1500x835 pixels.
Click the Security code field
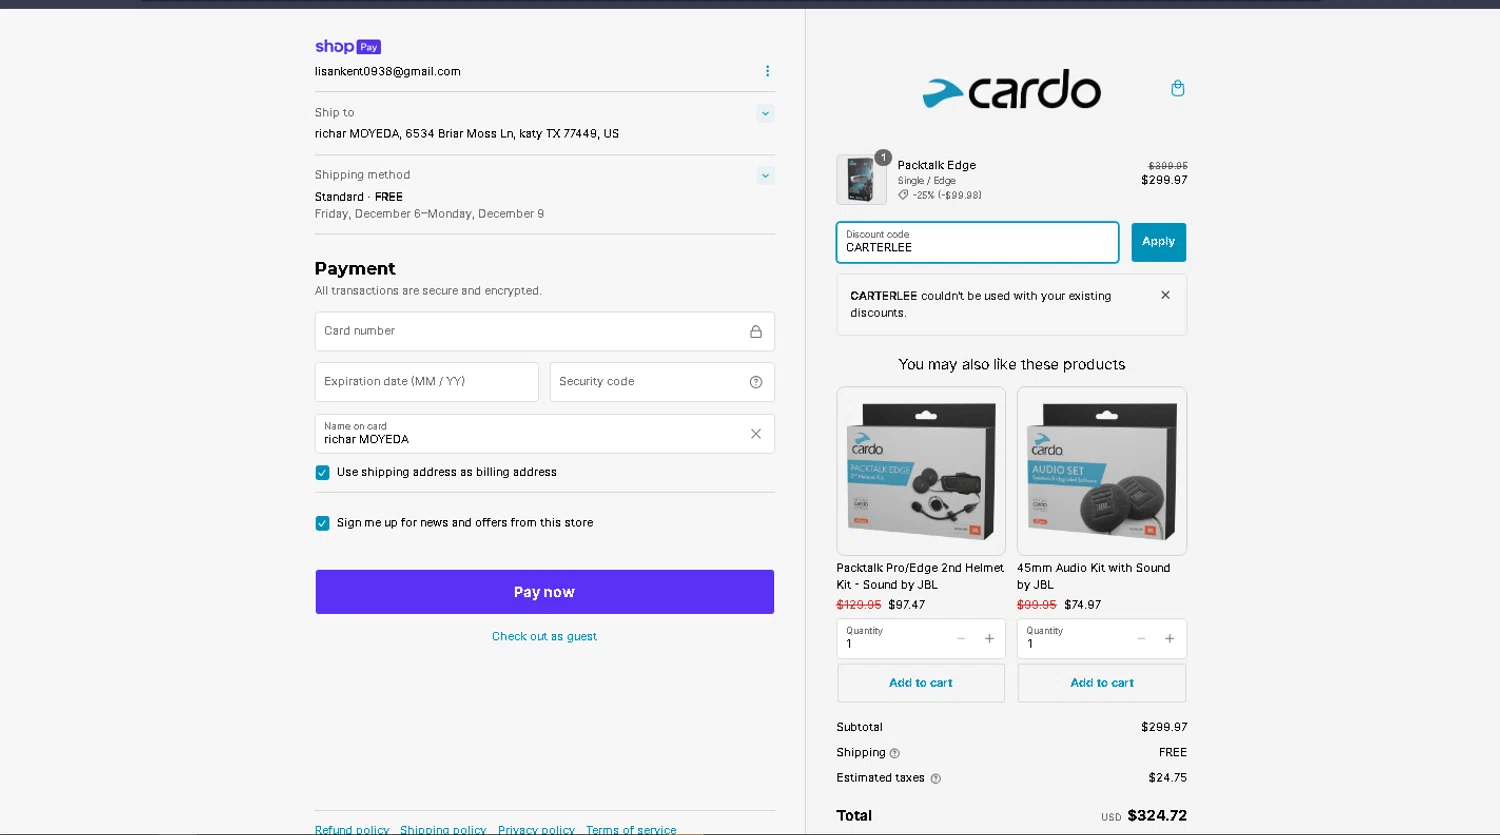[x=662, y=382]
